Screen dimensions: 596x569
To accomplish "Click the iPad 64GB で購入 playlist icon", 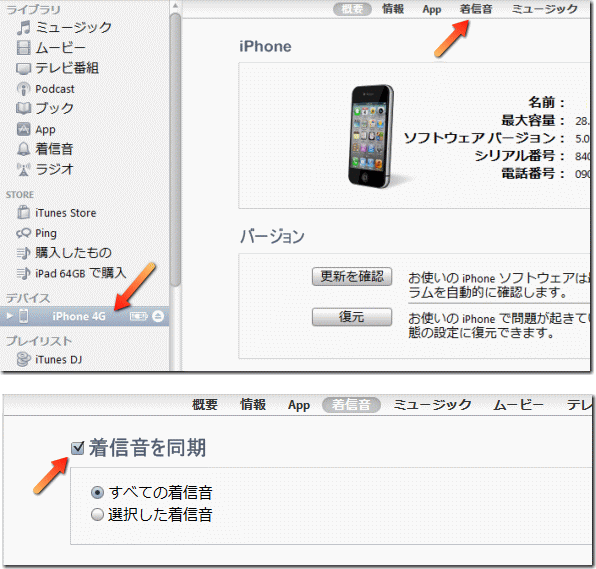I will 24,273.
